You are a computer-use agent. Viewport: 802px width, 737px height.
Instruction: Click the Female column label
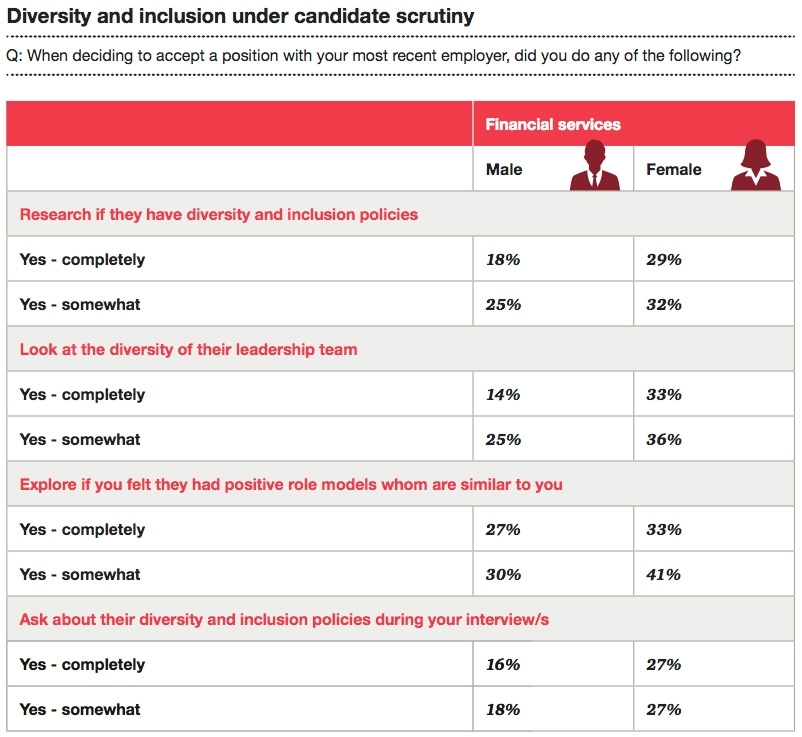click(x=674, y=170)
